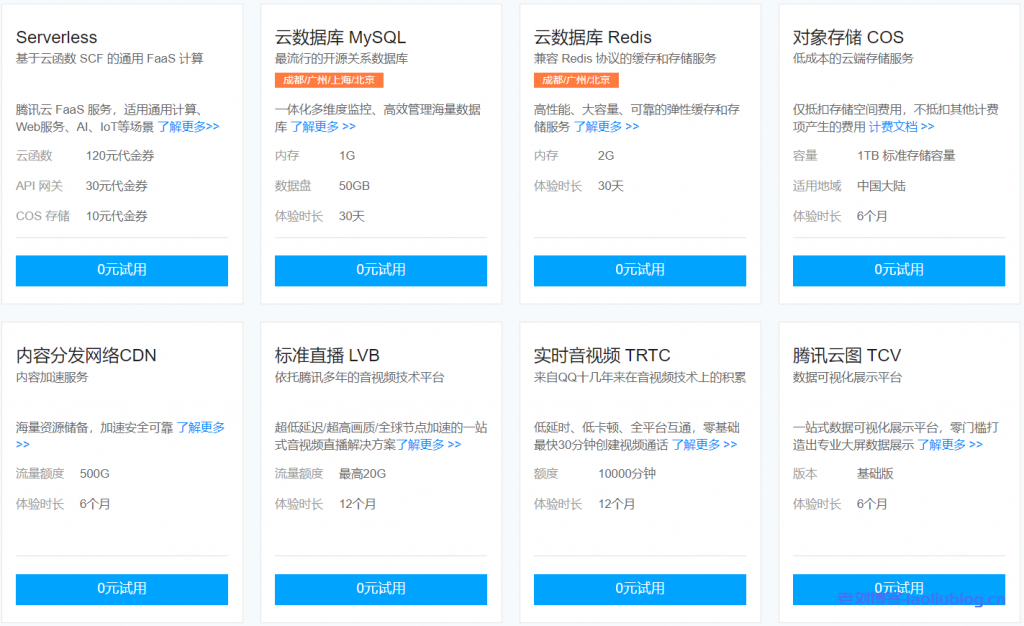Click 了解更多 in the CDN card
Image resolution: width=1024 pixels, height=626 pixels.
tap(201, 427)
